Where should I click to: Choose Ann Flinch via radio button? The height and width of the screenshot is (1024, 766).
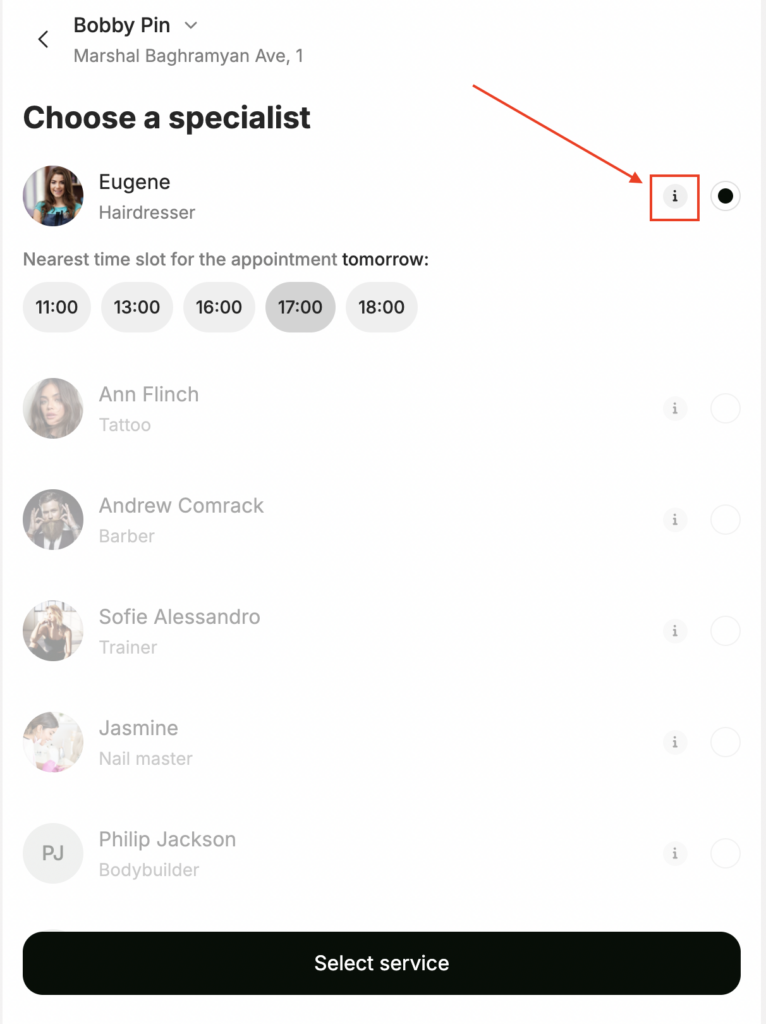[725, 409]
